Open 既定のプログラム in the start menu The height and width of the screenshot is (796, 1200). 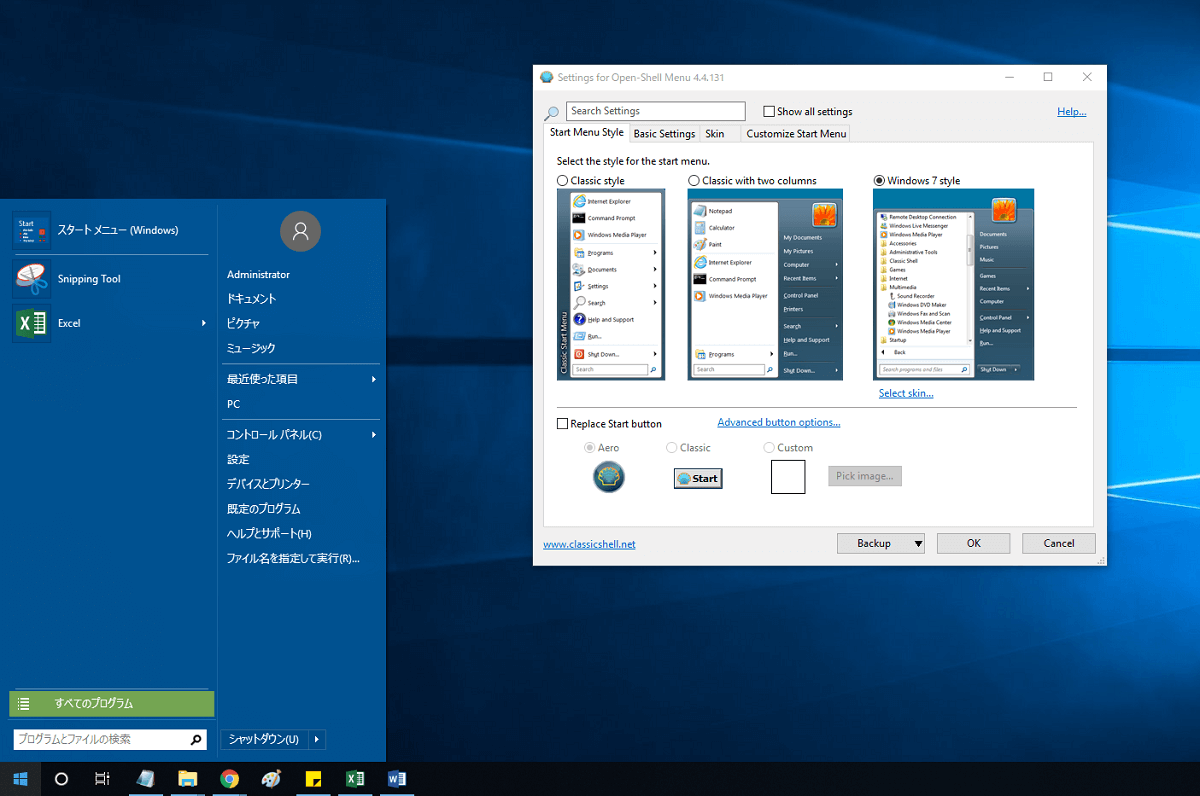pos(264,509)
